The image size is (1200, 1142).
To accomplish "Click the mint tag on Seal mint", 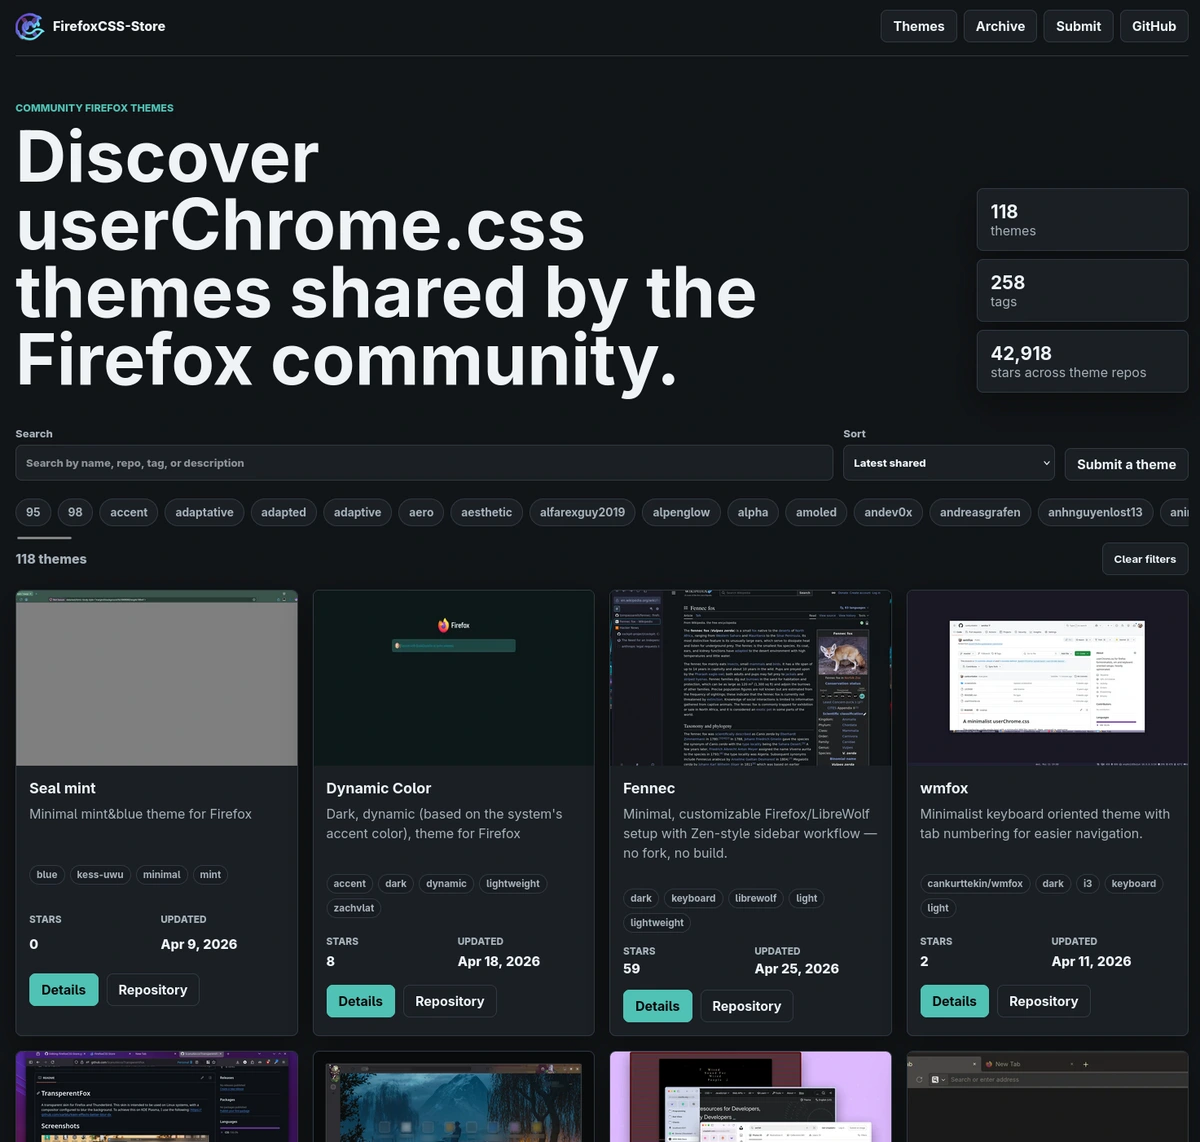I will click(210, 874).
